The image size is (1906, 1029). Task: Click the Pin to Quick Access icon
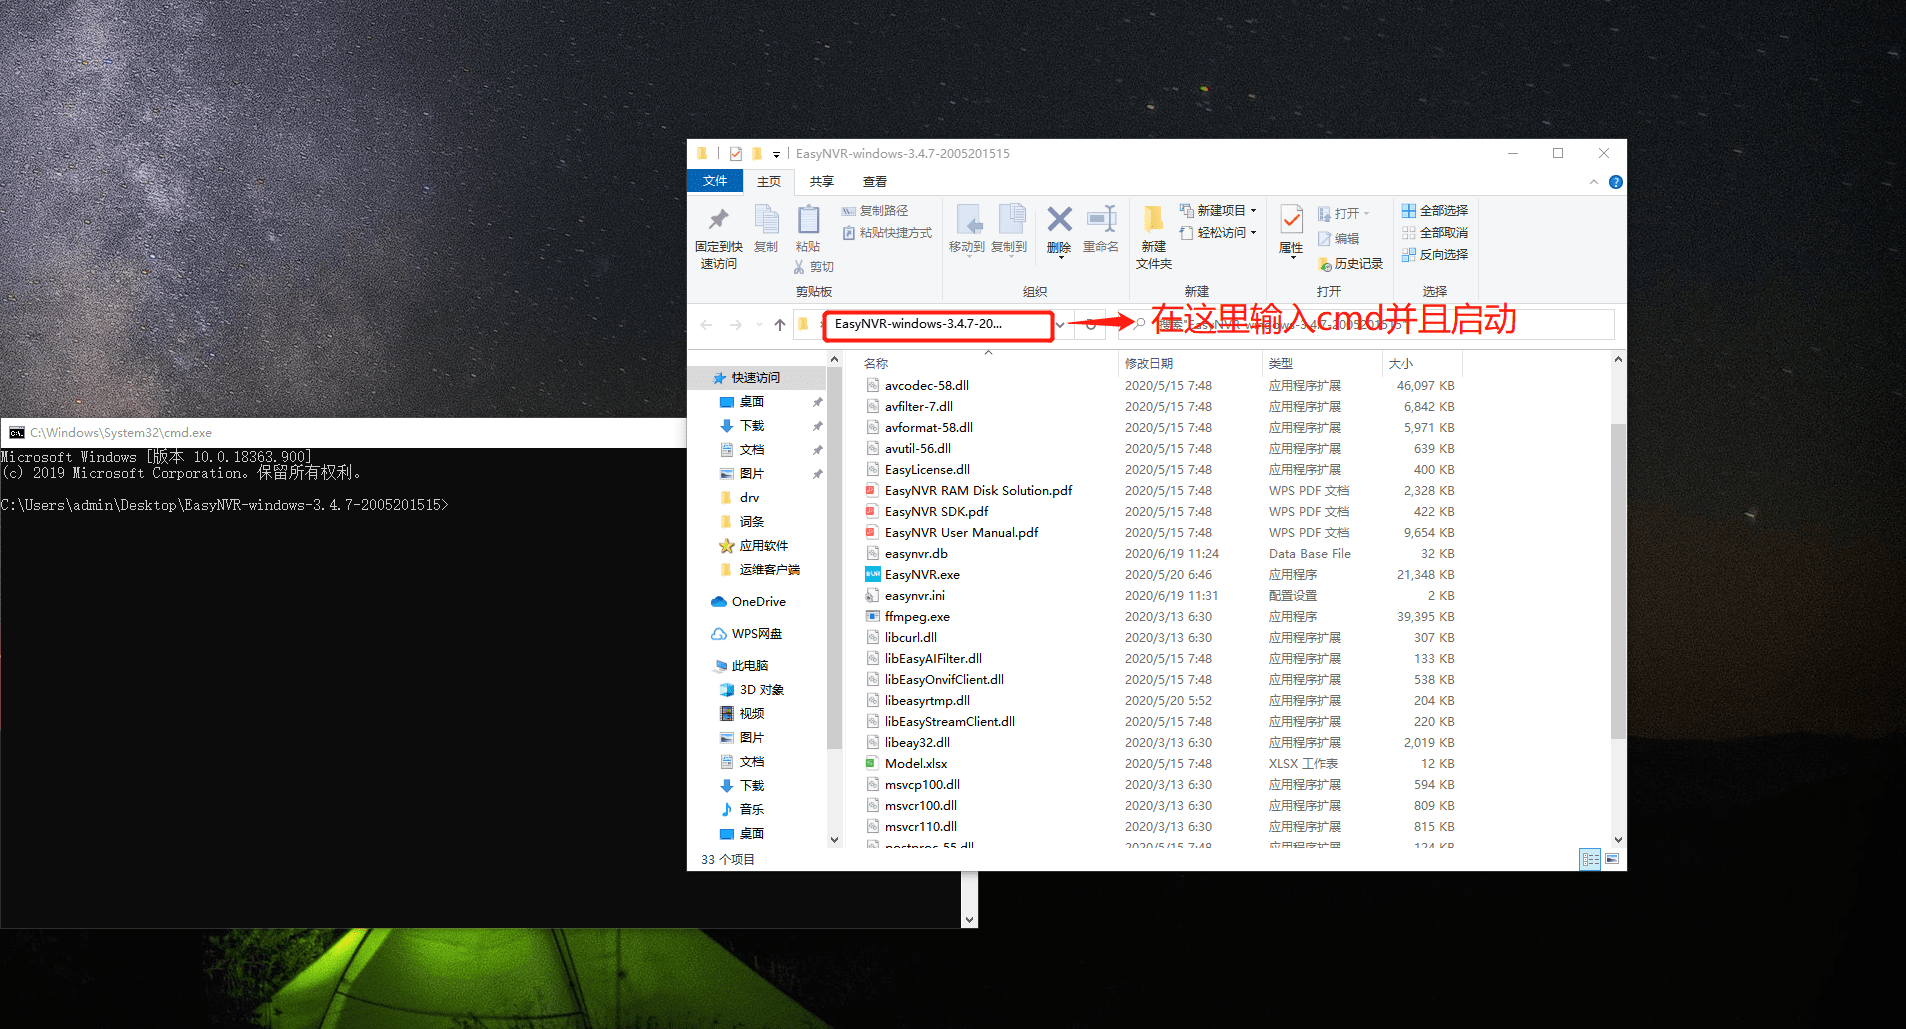[718, 220]
